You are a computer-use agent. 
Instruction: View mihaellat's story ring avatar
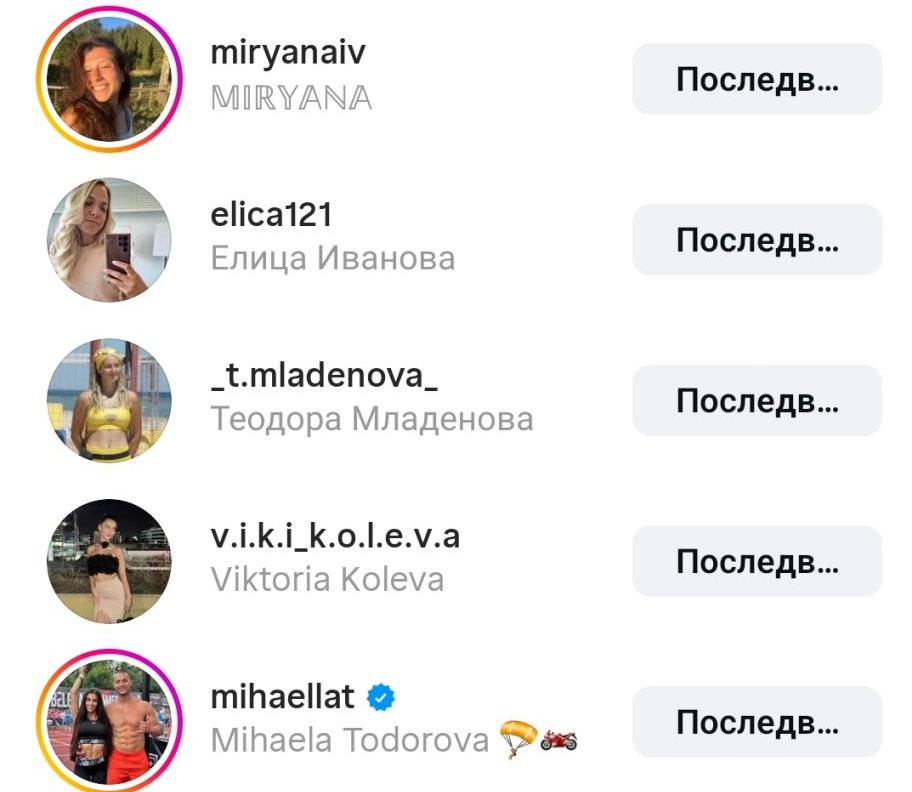click(x=109, y=722)
